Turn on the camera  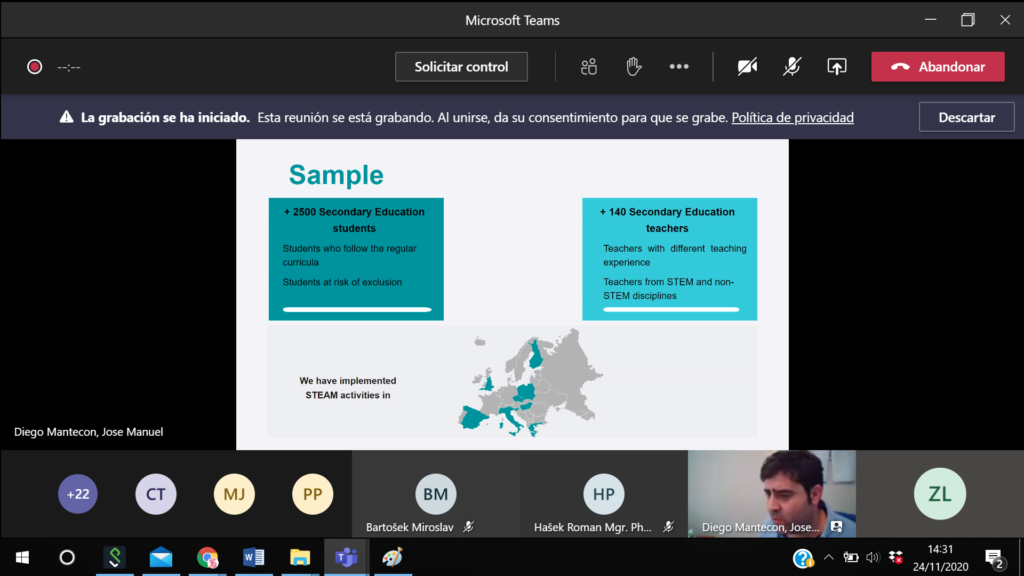click(747, 67)
